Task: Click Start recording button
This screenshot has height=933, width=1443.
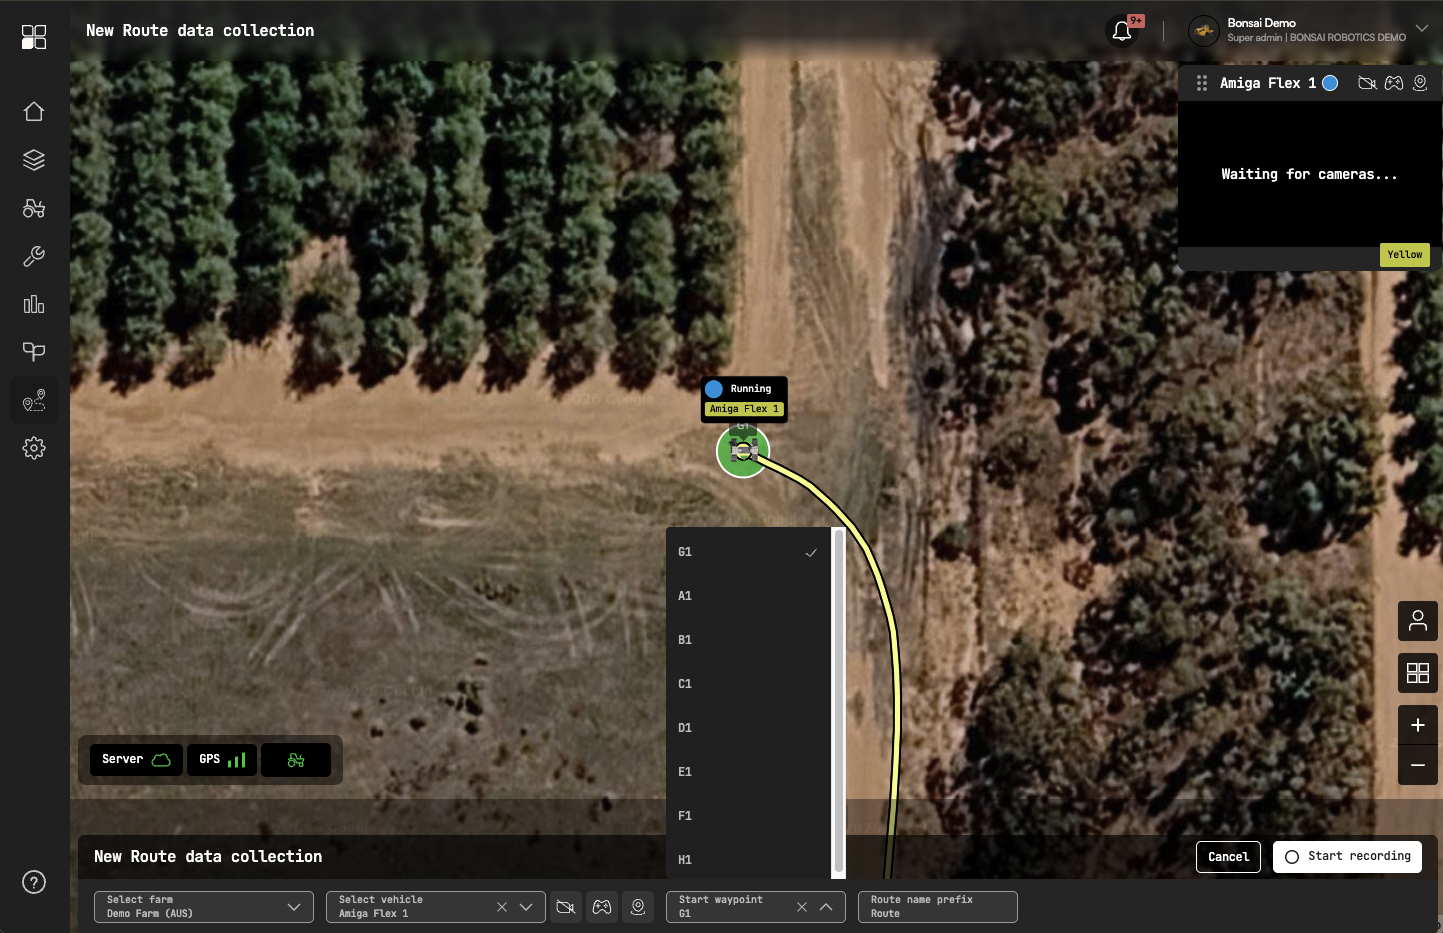Action: [x=1347, y=857]
